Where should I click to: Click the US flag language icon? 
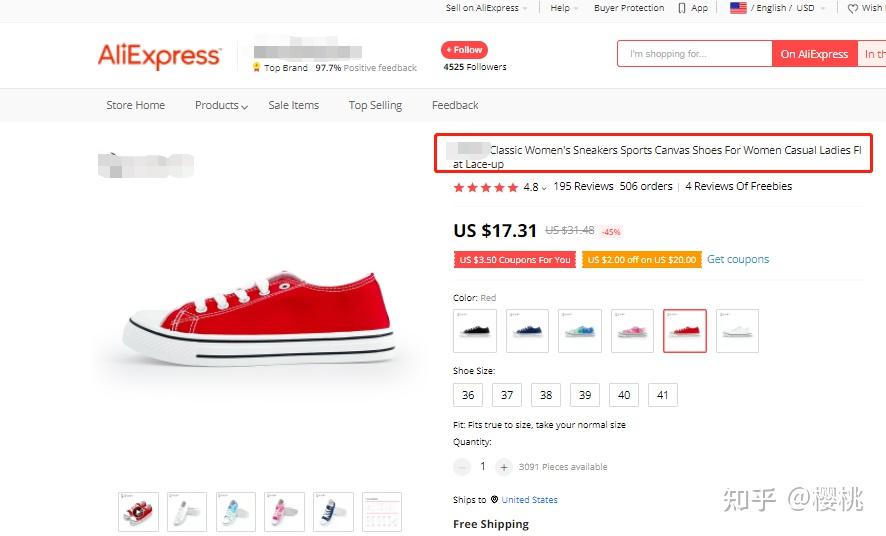(x=738, y=8)
